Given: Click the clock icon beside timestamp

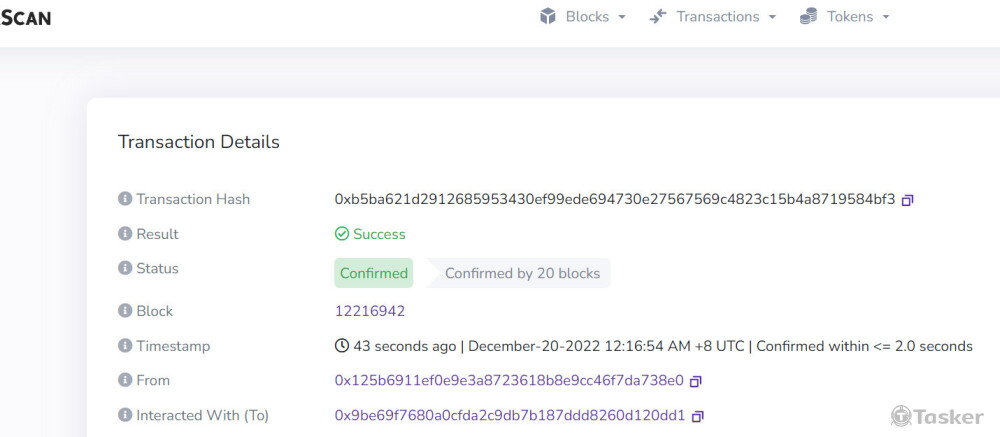Looking at the screenshot, I should (x=342, y=346).
